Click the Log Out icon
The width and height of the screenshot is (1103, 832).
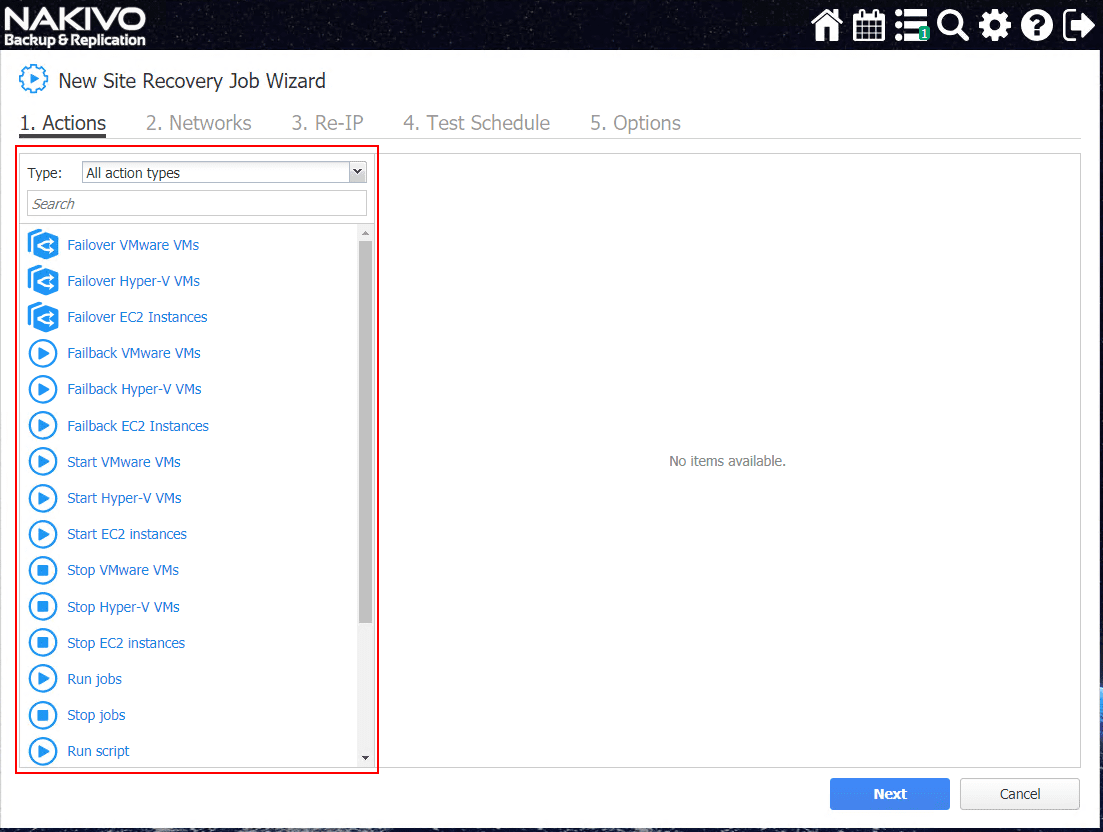[1078, 25]
